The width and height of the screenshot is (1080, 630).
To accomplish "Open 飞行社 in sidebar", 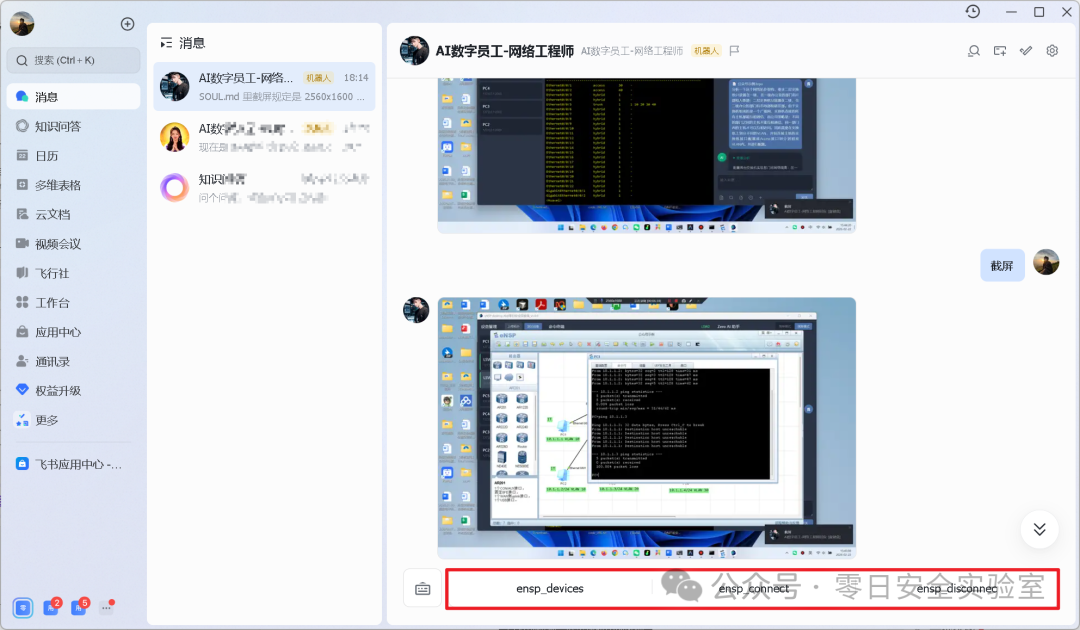I will coord(74,273).
